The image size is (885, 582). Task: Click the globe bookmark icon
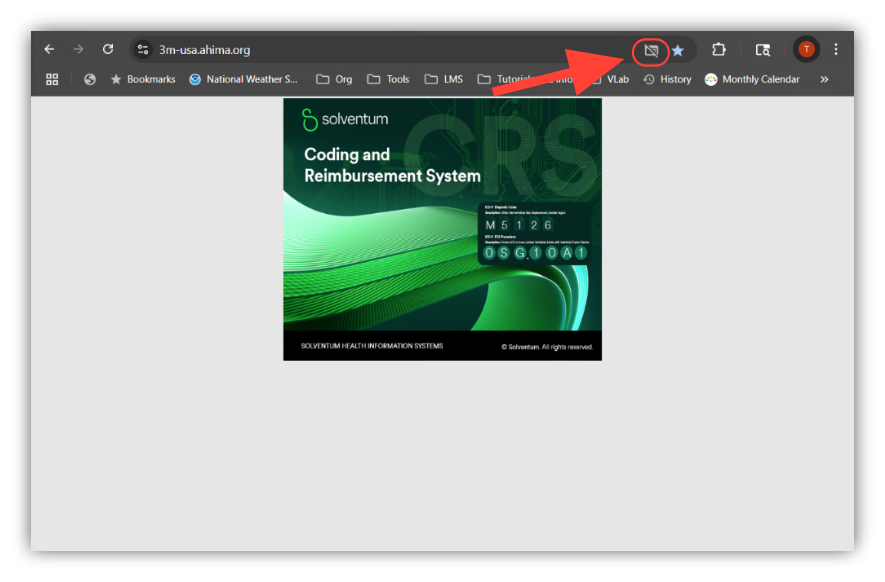pyautogui.click(x=90, y=79)
